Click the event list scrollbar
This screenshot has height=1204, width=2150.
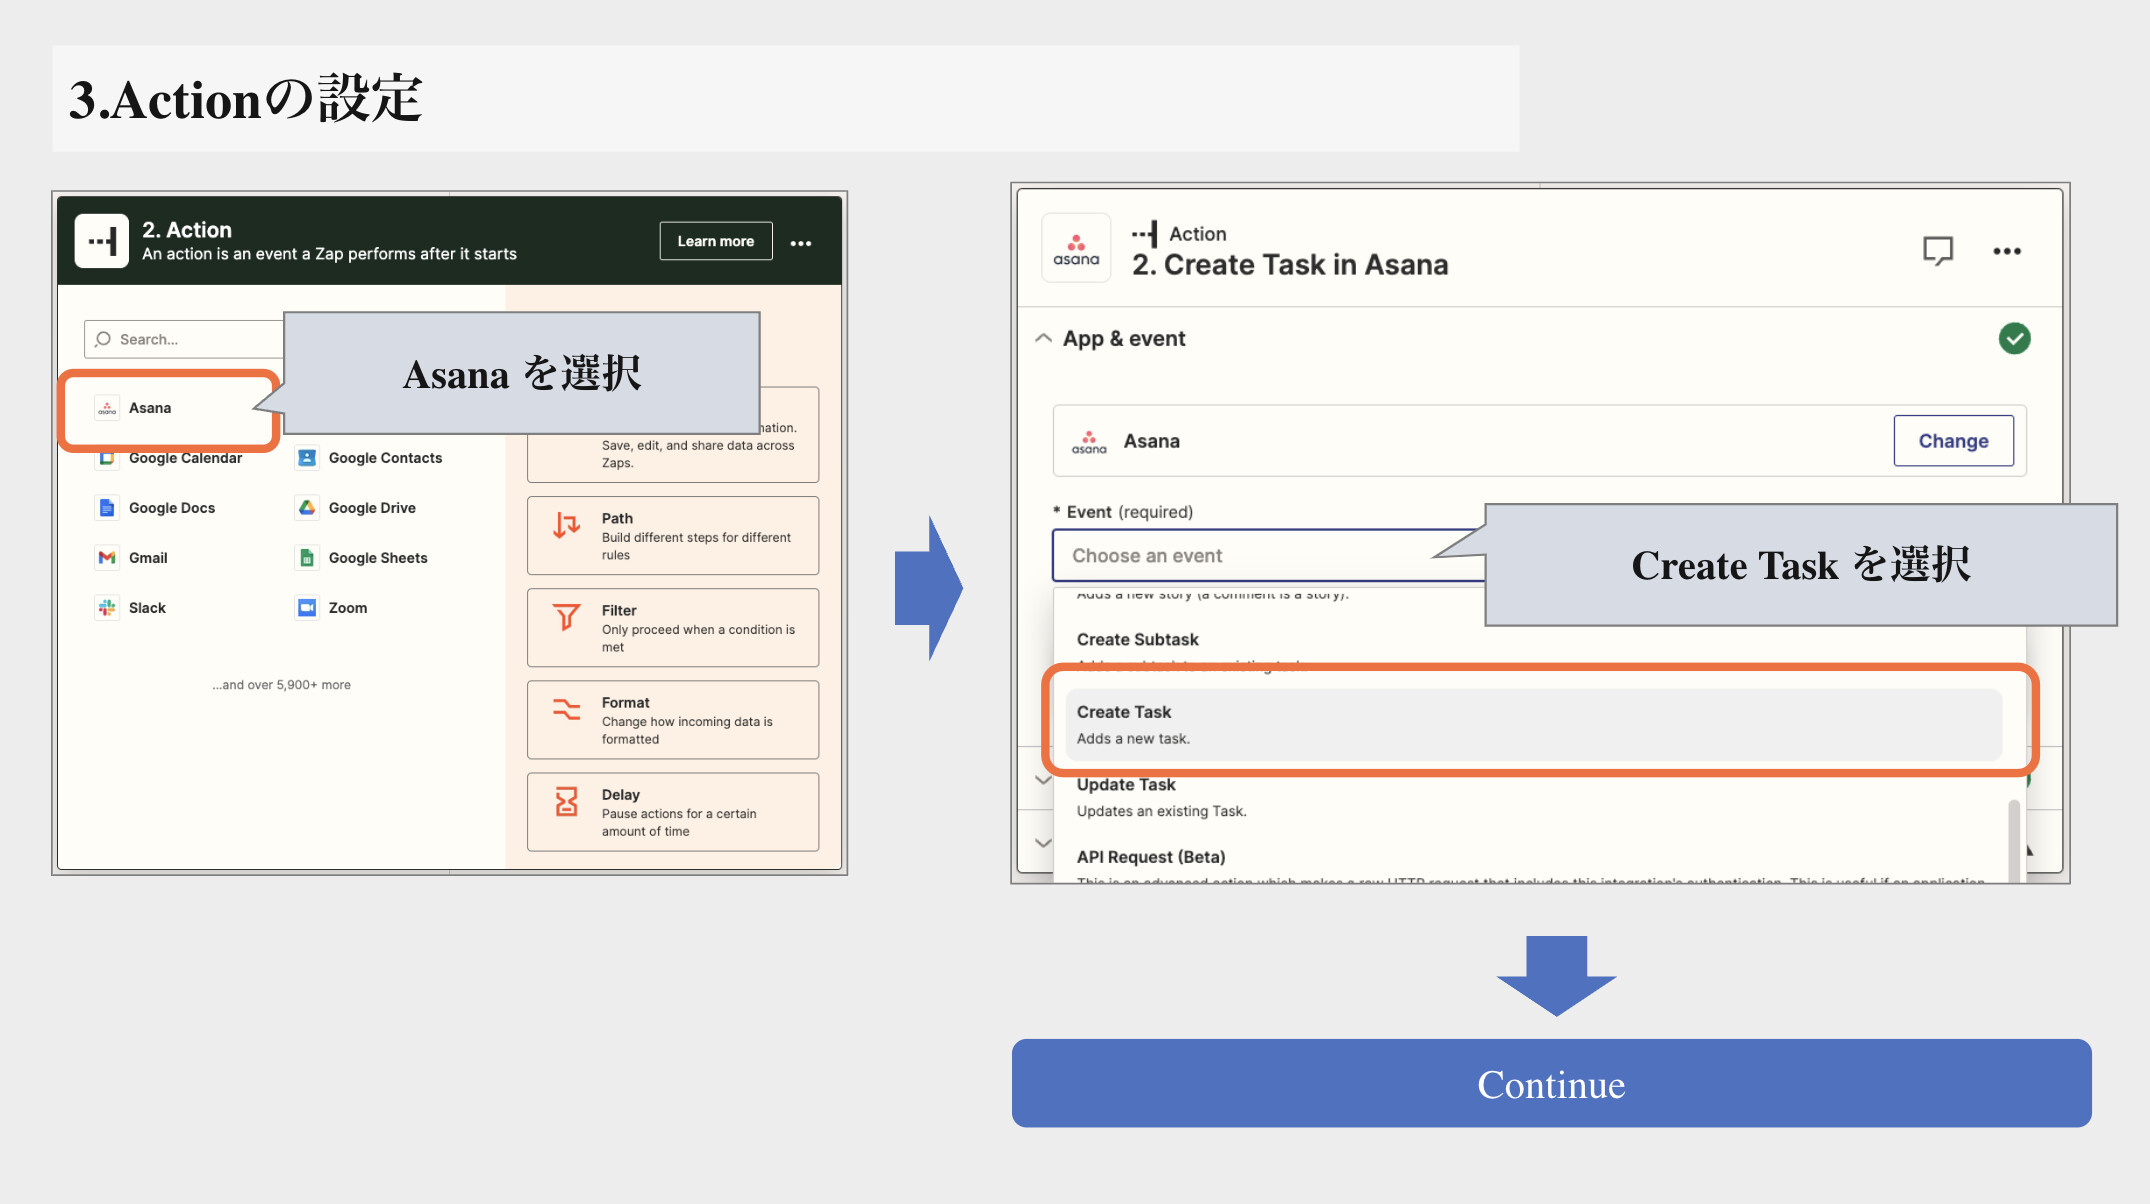click(2014, 840)
